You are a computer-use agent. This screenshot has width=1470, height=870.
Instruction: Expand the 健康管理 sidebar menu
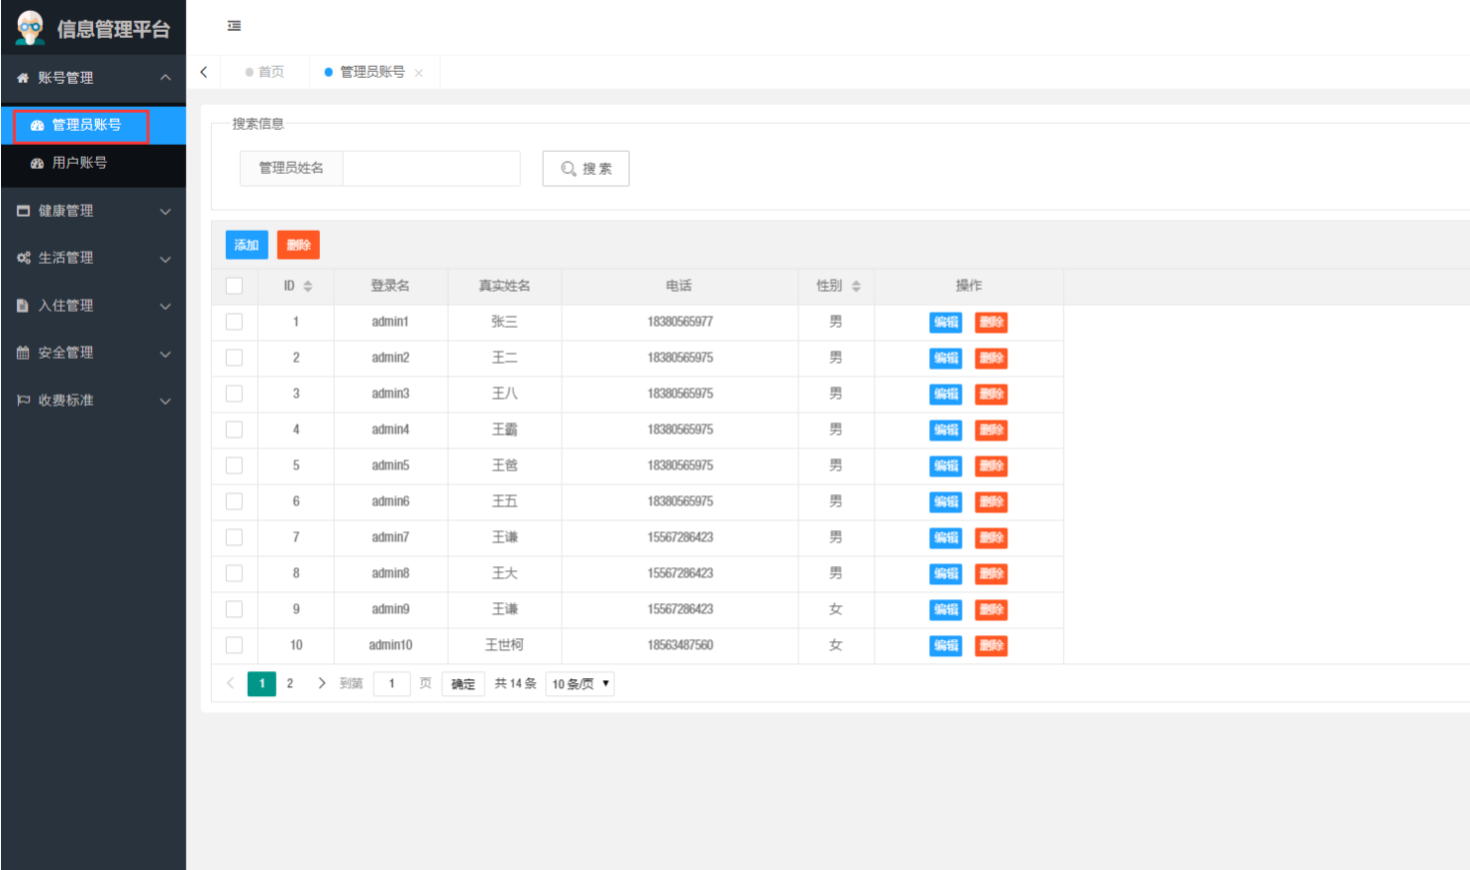point(93,211)
